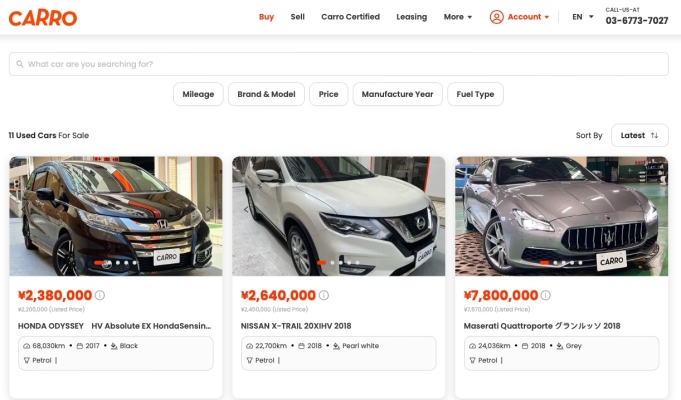The height and width of the screenshot is (400, 681).
Task: Click the ¥2,380,000 price
Action: 55,295
